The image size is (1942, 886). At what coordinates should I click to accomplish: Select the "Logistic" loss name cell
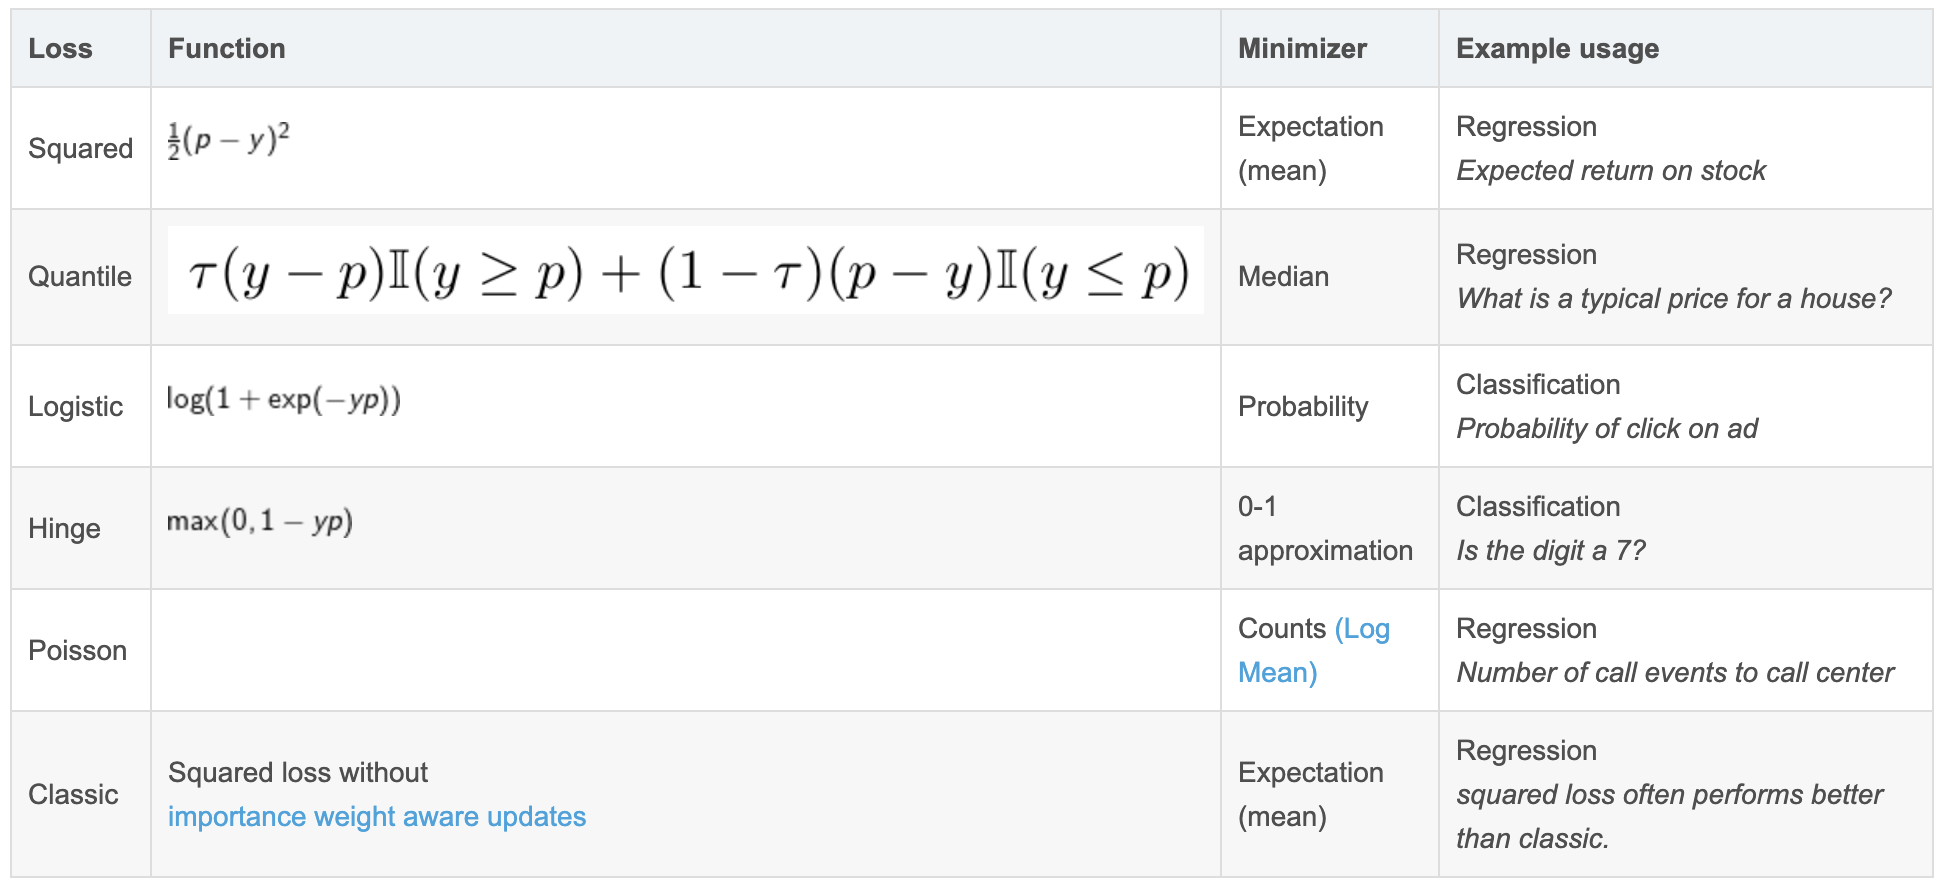(75, 407)
